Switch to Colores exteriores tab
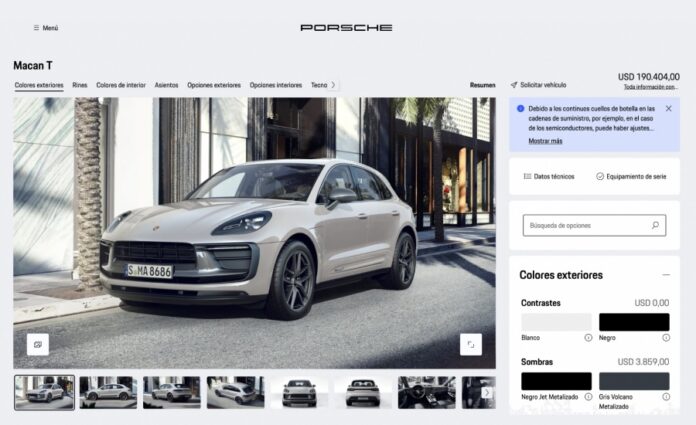The image size is (696, 425). (39, 85)
